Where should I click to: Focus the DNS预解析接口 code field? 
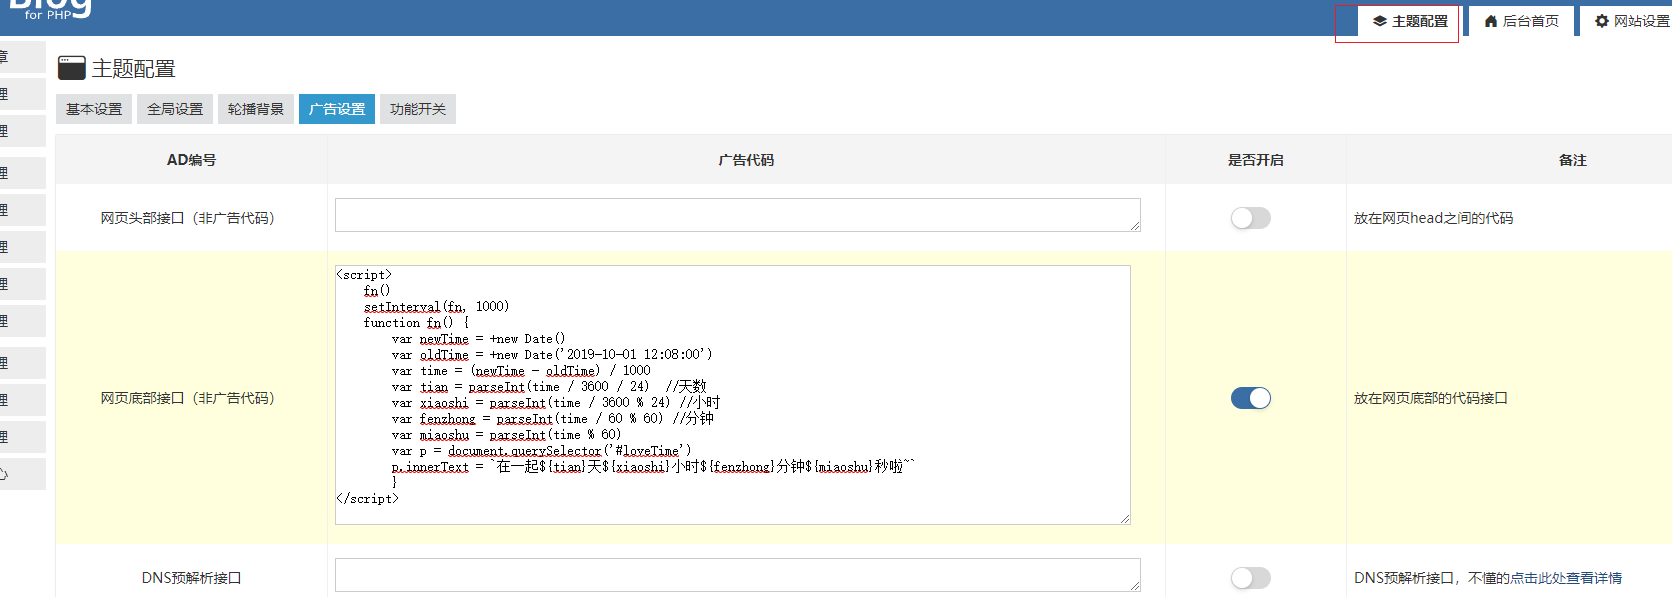(737, 575)
